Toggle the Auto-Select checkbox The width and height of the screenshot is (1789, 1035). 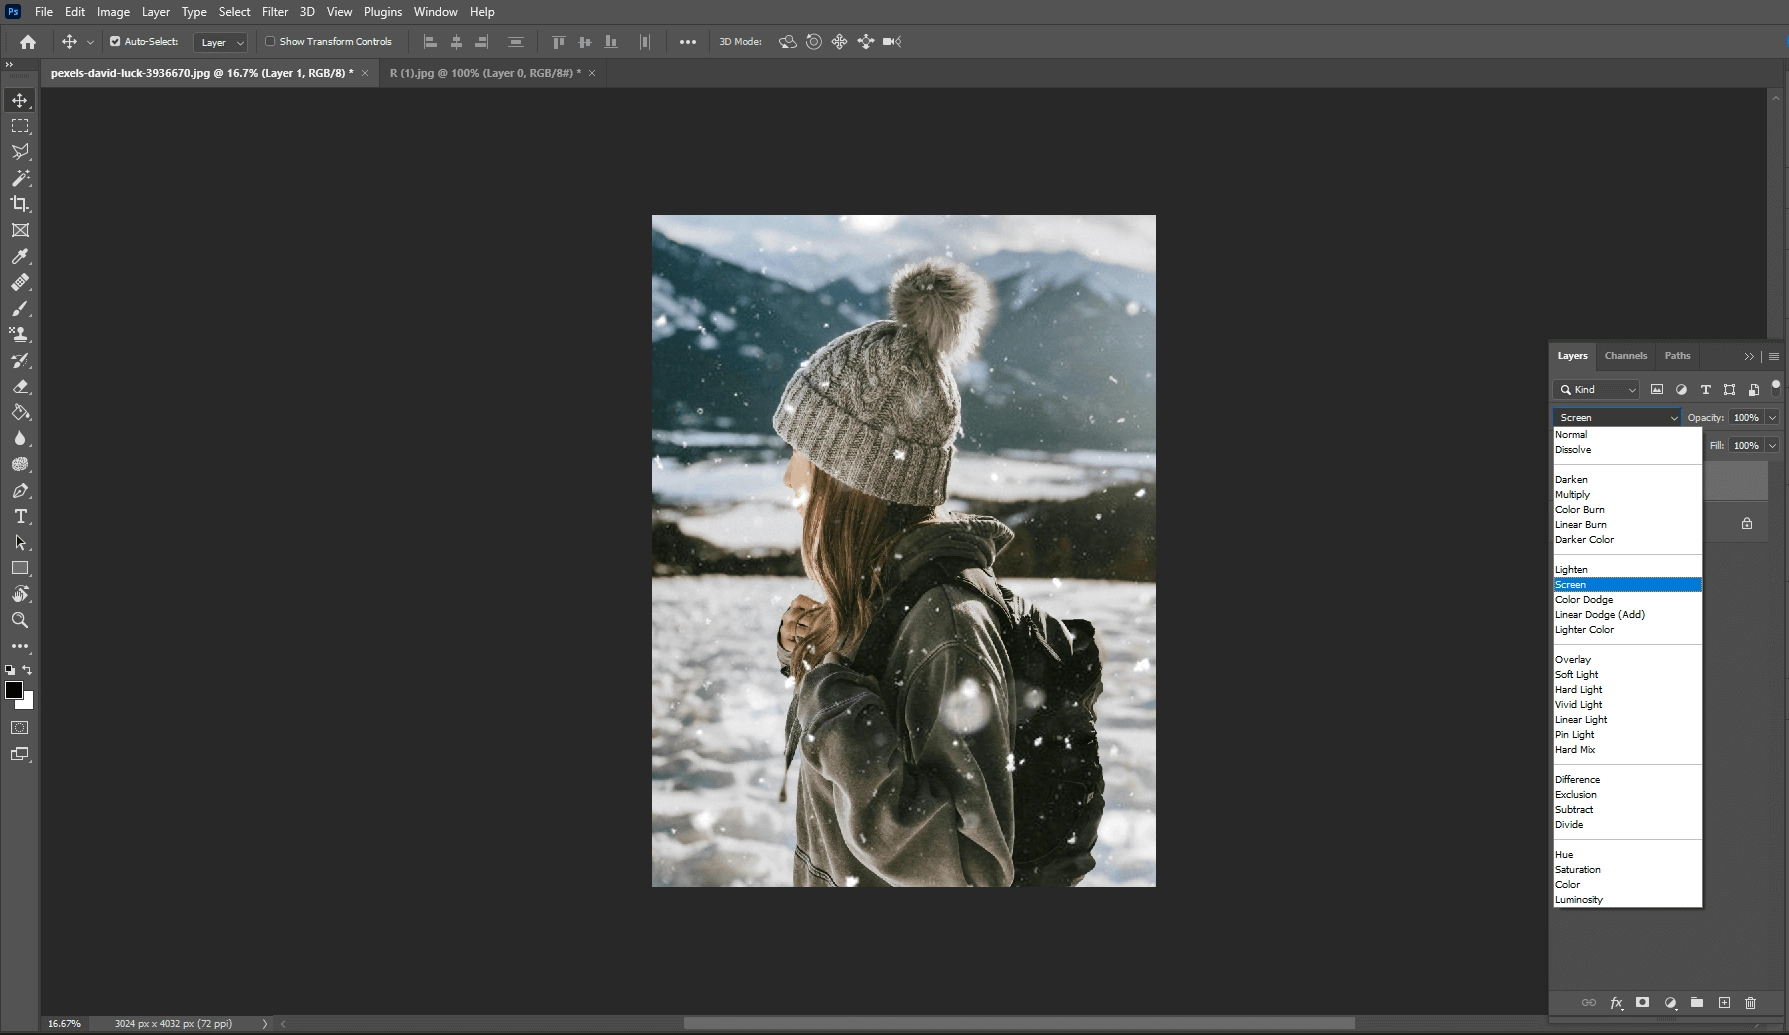click(x=115, y=42)
